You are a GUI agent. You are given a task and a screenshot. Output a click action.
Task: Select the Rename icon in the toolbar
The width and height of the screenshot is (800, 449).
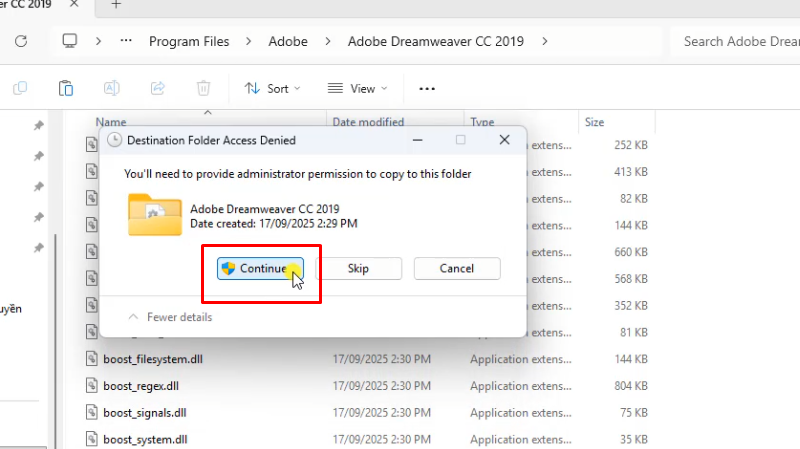(111, 88)
